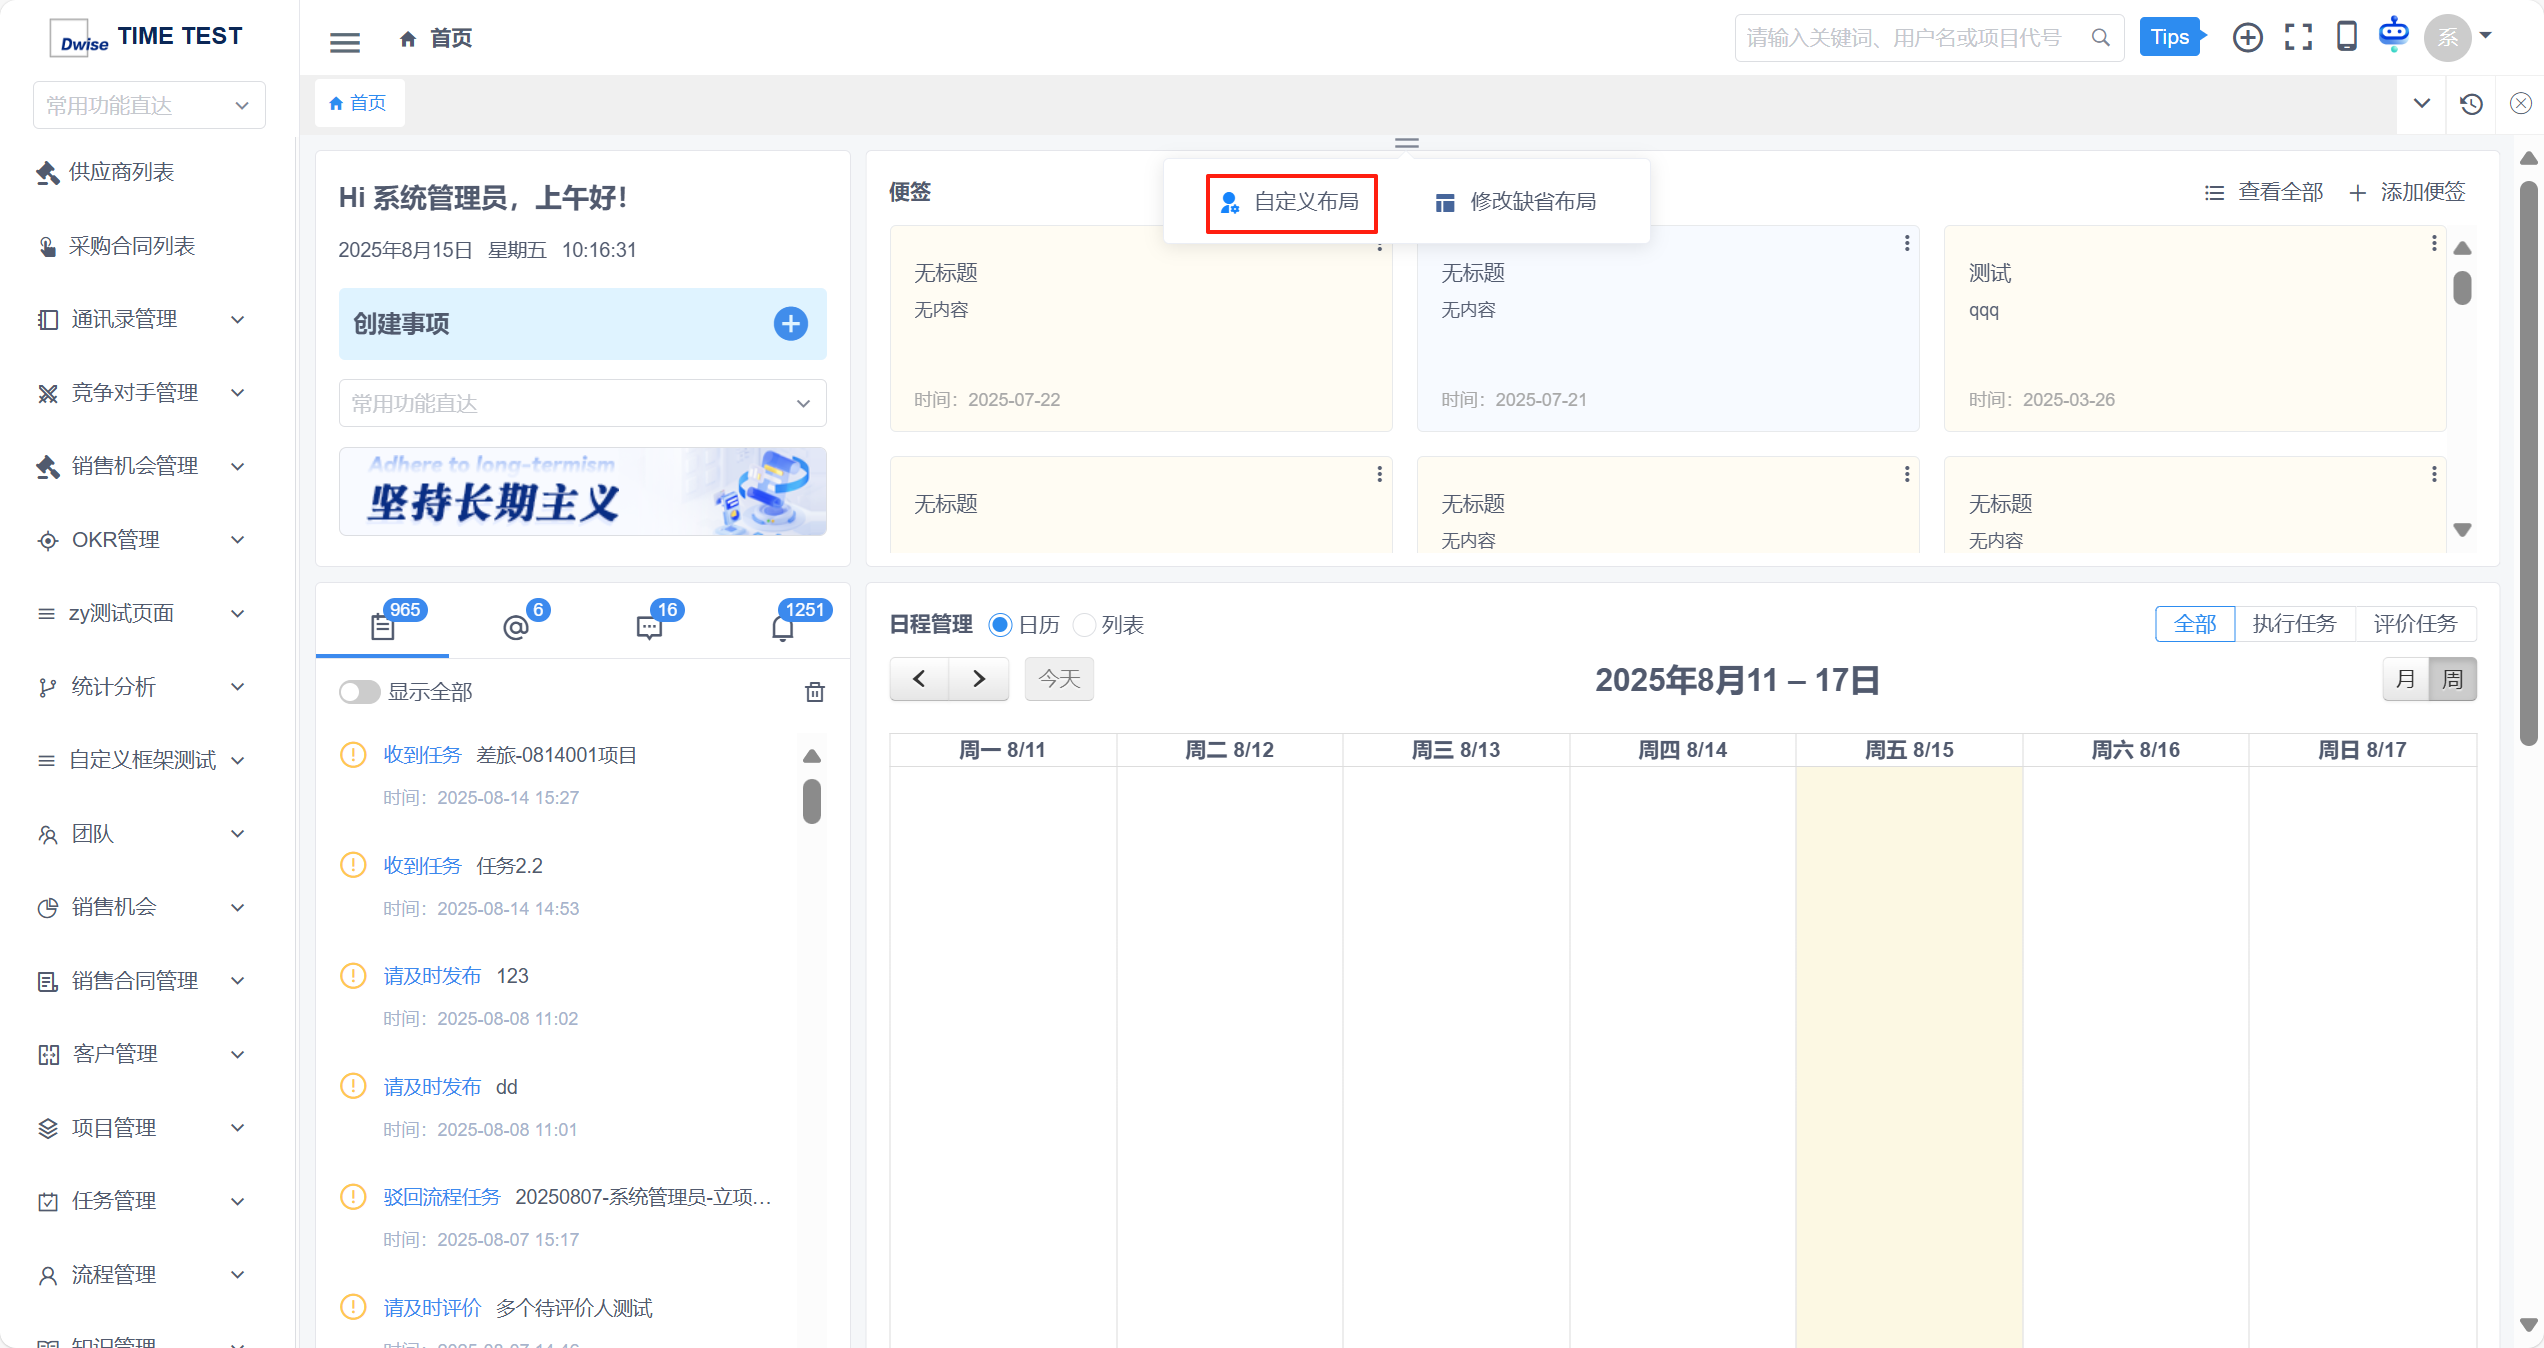This screenshot has height=1348, width=2544.
Task: Switch to the 执行任务 tab
Action: [2294, 624]
